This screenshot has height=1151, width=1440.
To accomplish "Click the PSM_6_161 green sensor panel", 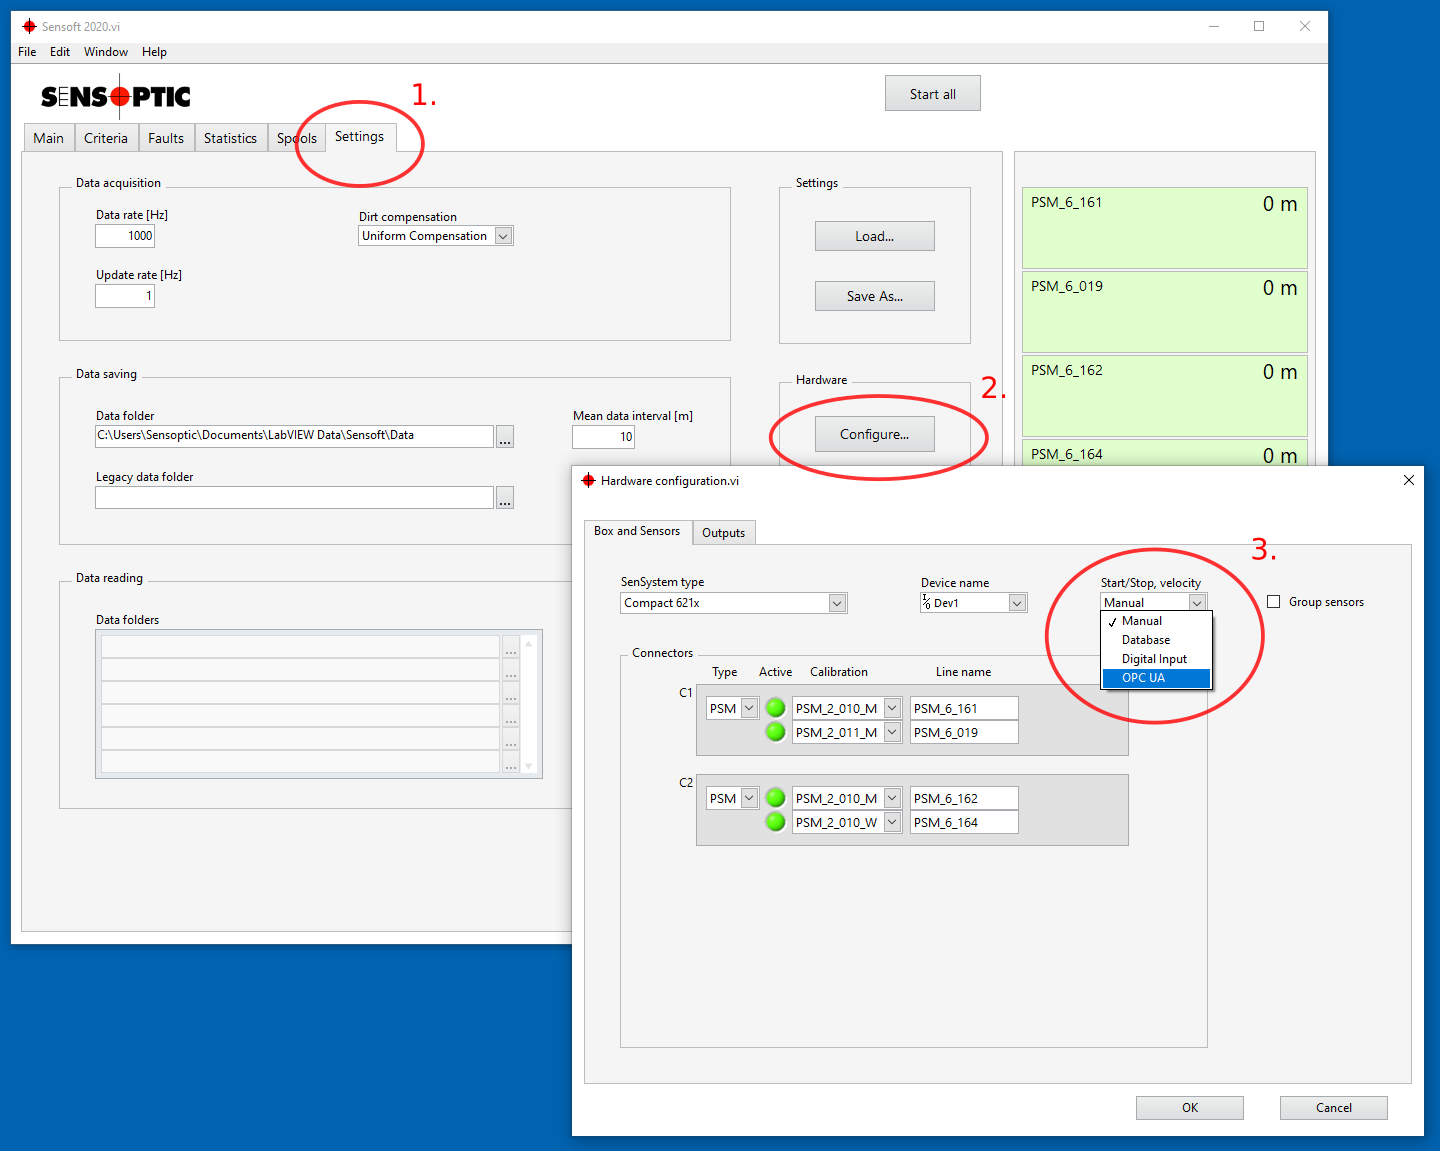I will tap(1164, 228).
